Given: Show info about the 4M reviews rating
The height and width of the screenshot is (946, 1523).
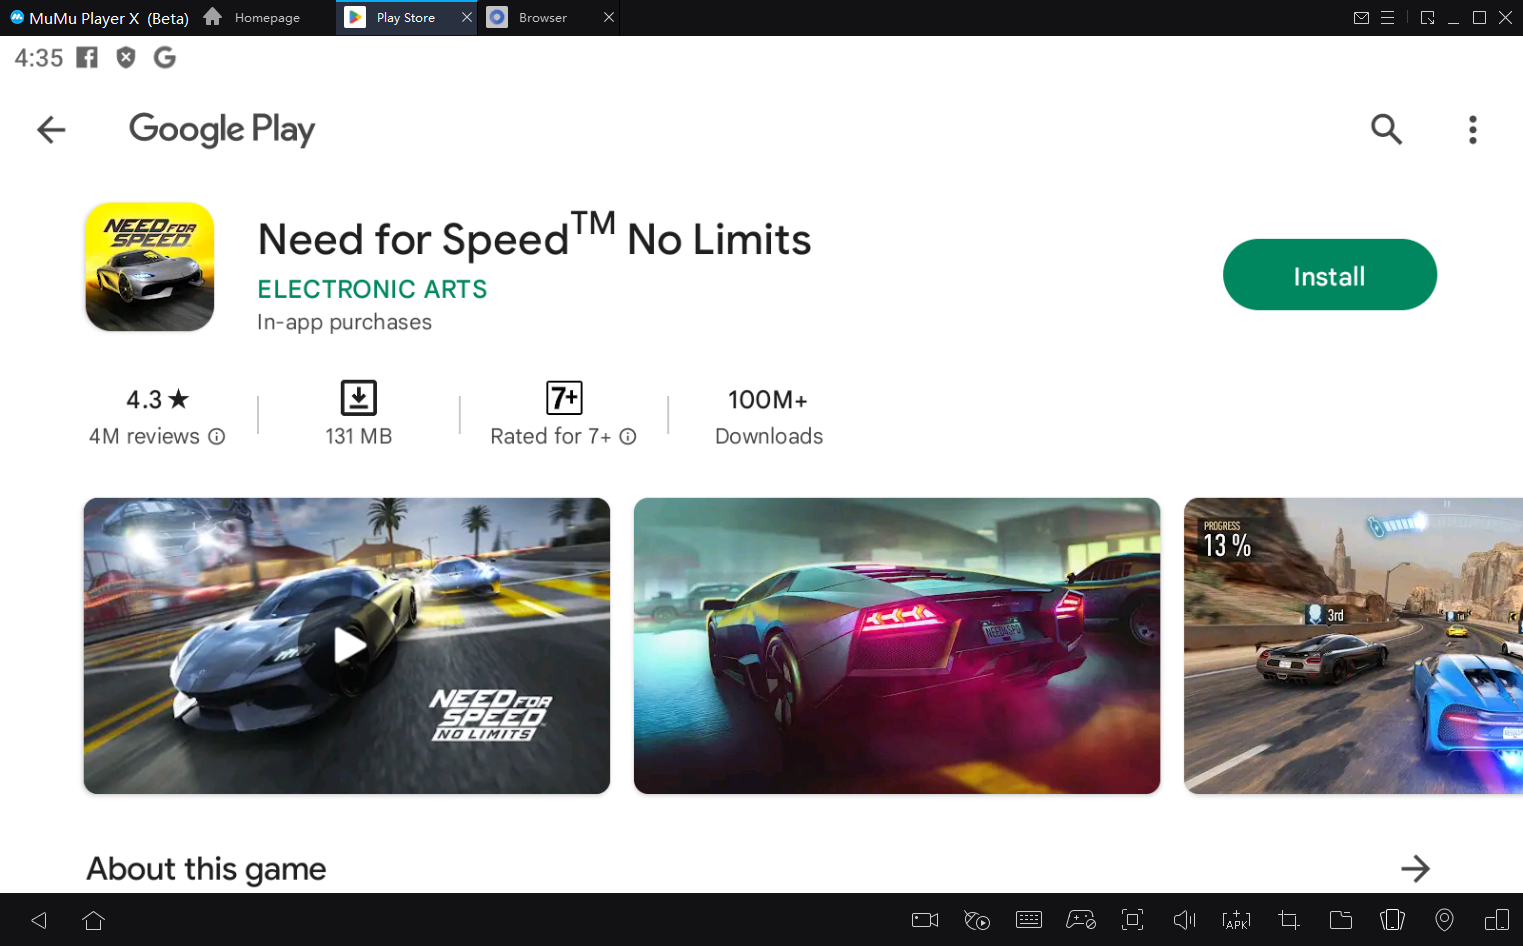Looking at the screenshot, I should tap(217, 437).
